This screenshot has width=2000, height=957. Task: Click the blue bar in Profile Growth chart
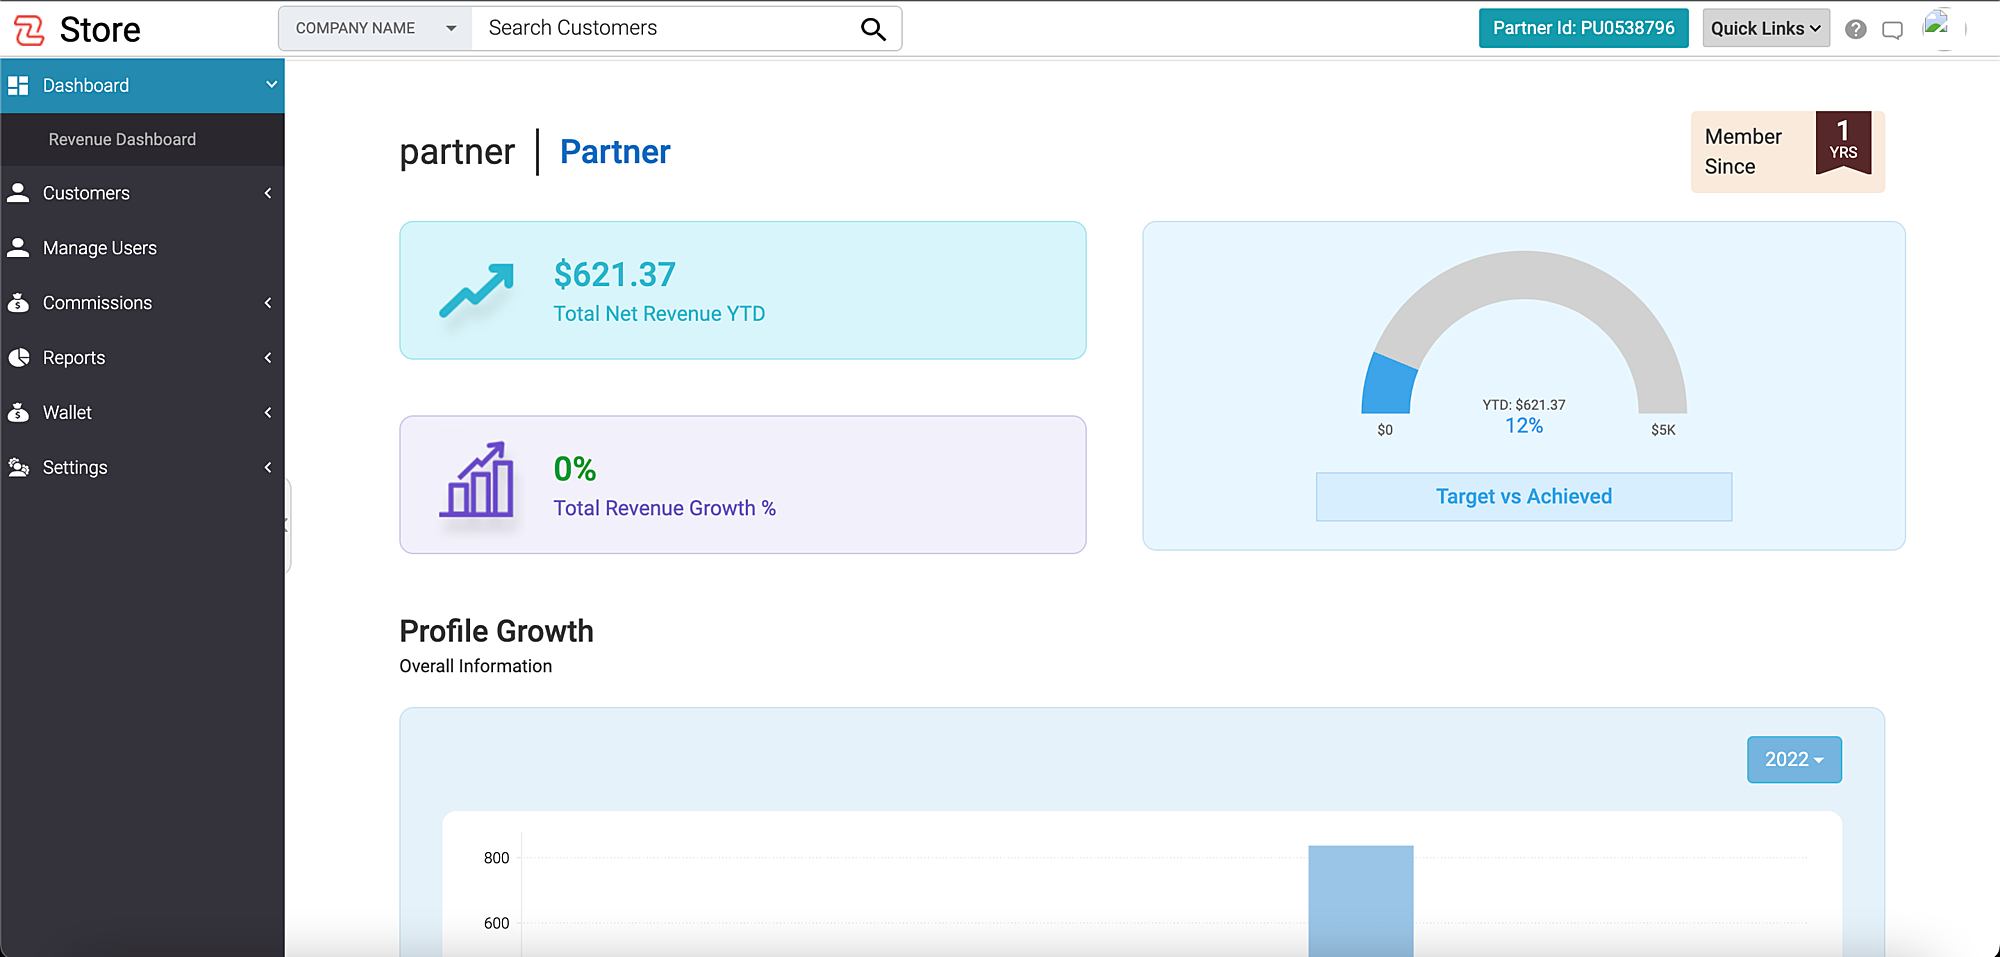click(x=1361, y=900)
